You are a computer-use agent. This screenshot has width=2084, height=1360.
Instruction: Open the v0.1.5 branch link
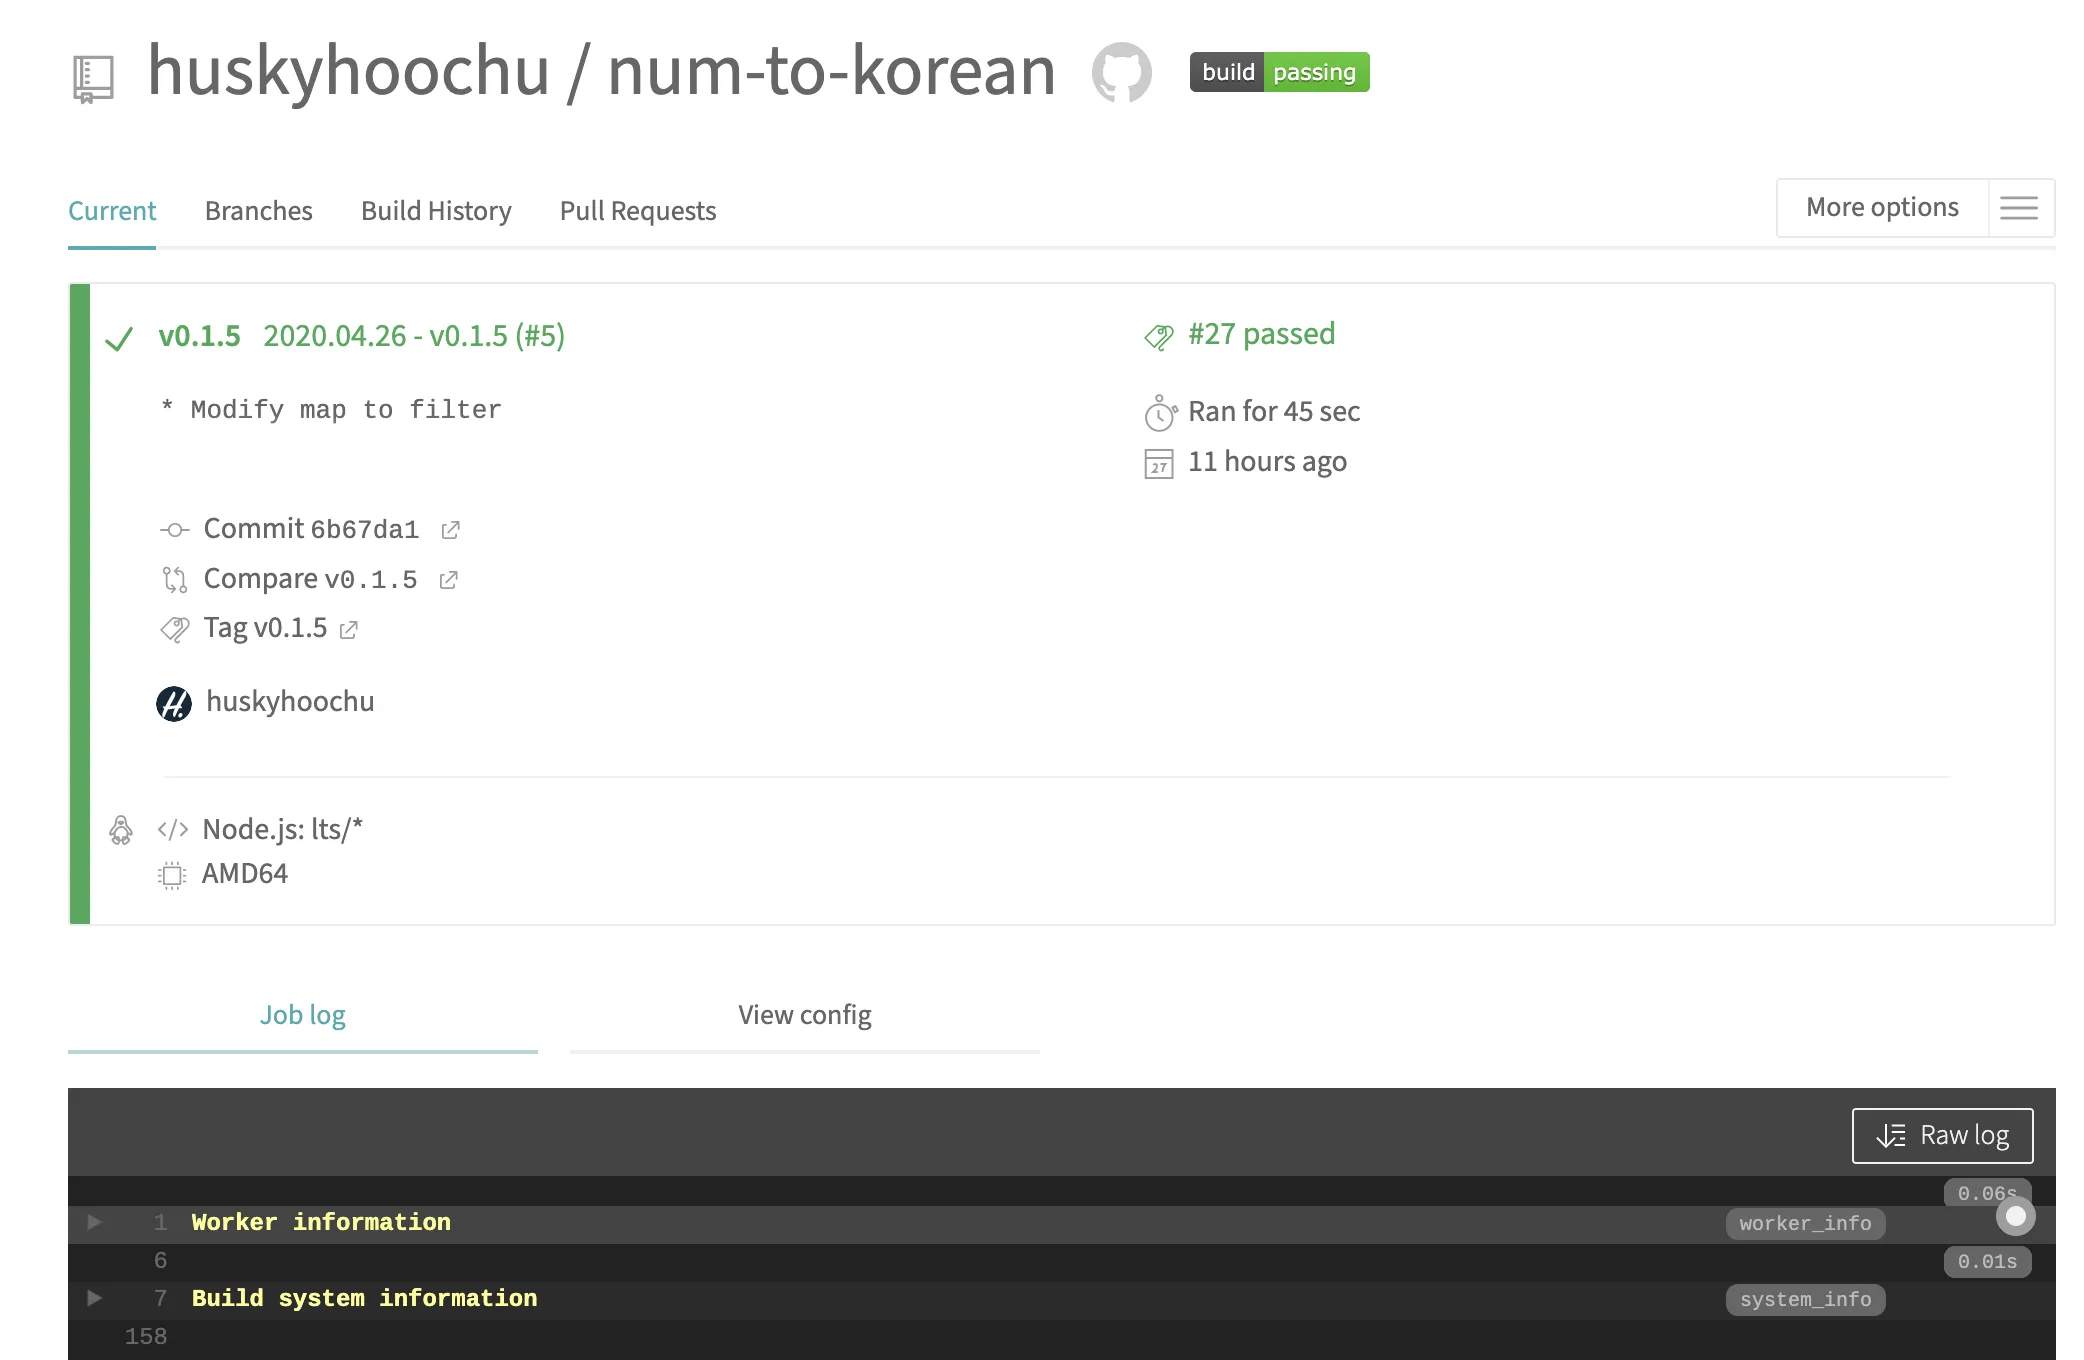click(x=199, y=336)
